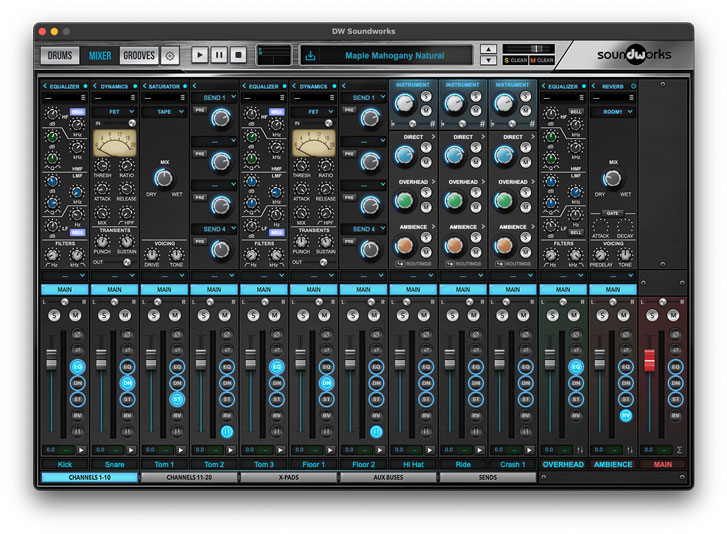Toggle the Kick phase invert icon
The height and width of the screenshot is (534, 727).
77,334
